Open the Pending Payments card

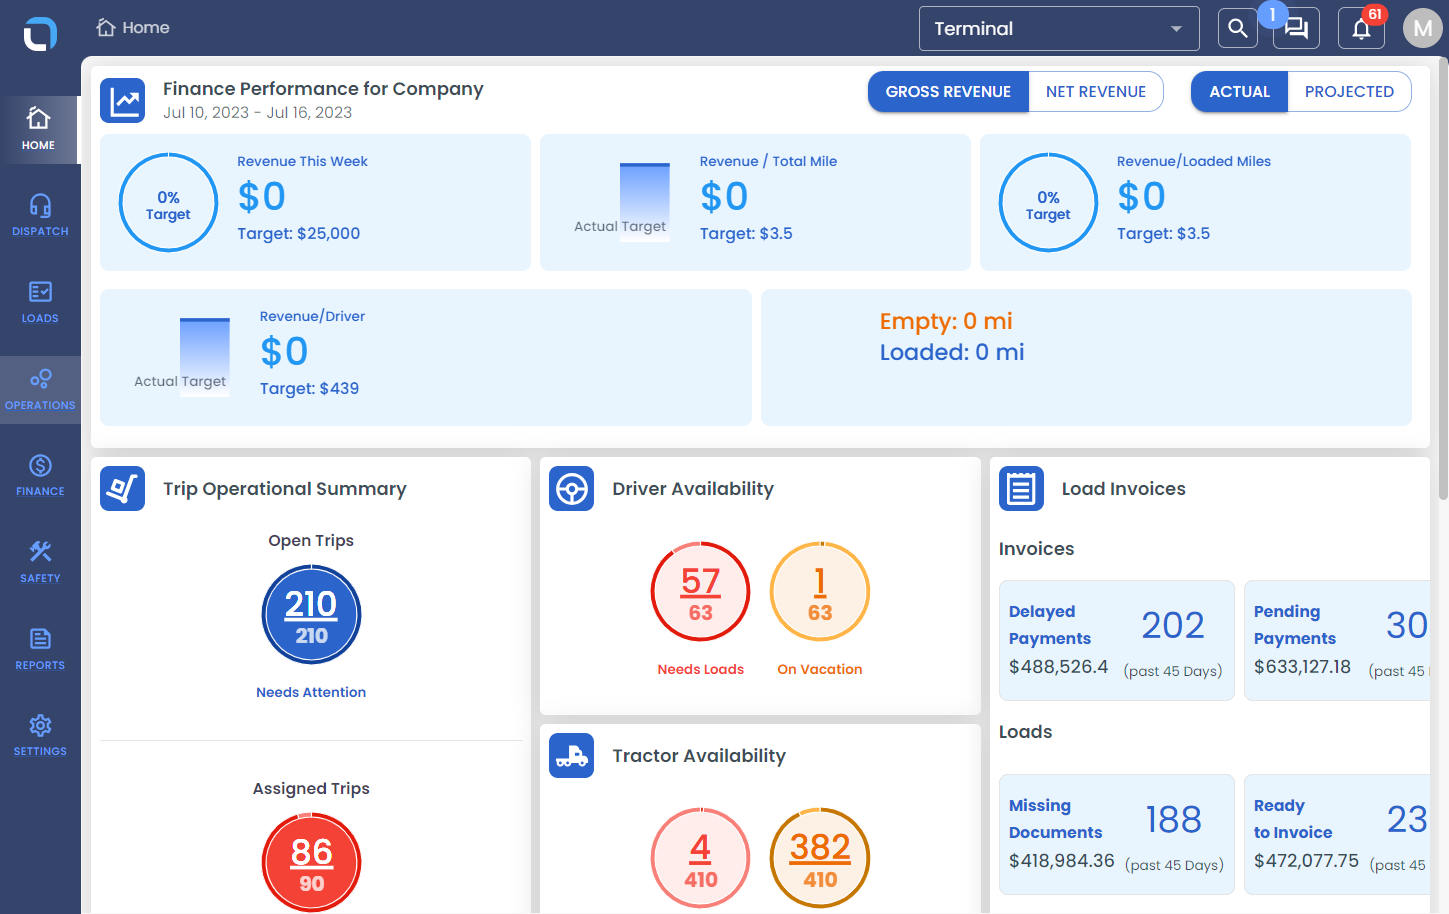(x=1337, y=640)
